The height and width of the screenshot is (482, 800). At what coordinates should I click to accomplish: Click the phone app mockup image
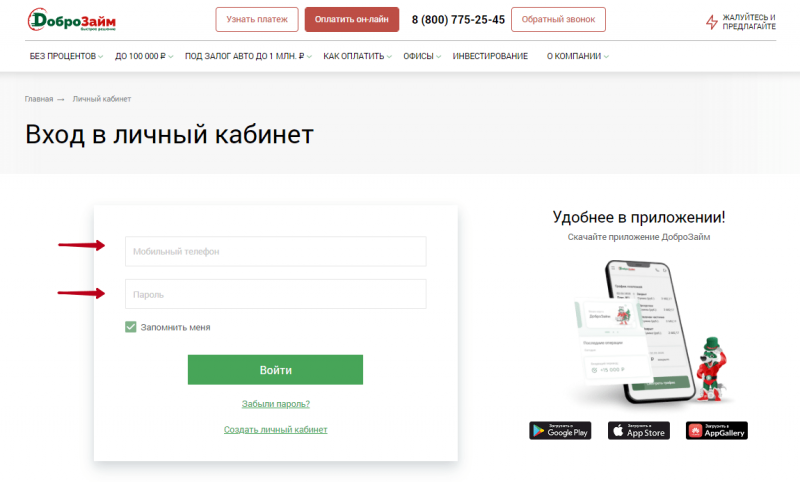click(651, 332)
